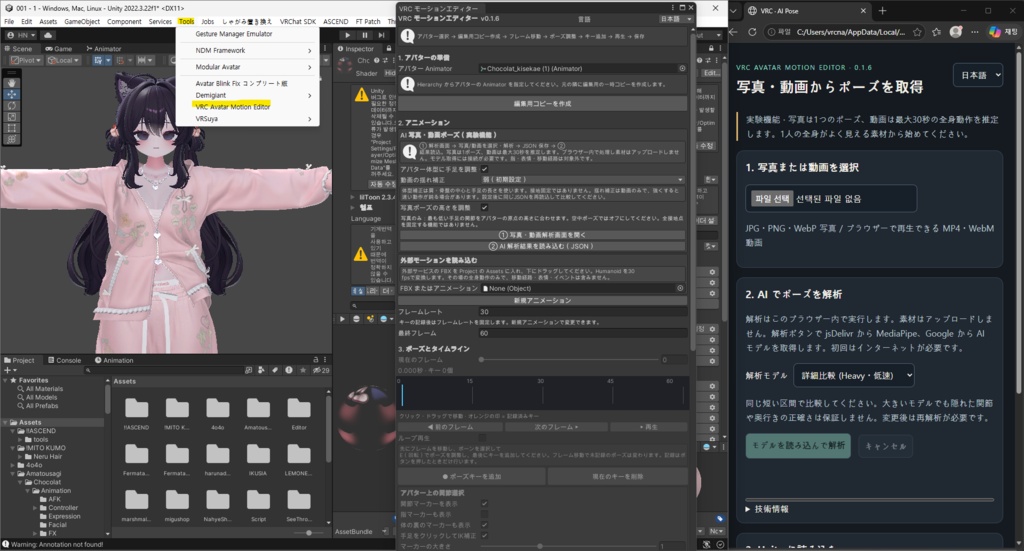Click モデルを読み込んで解析 button

click(x=798, y=445)
